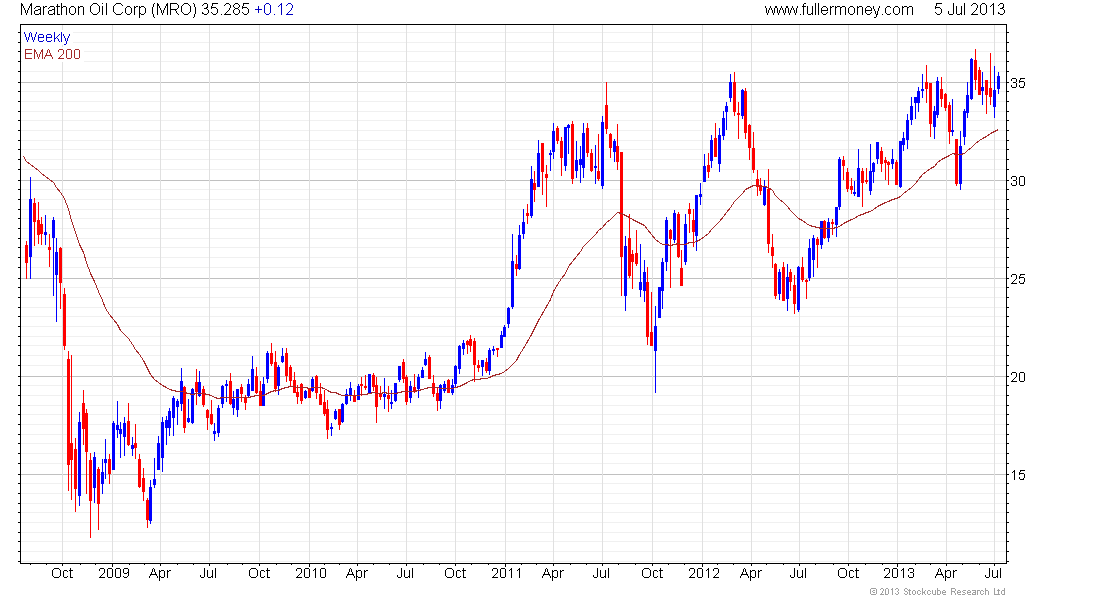Click the EMA 200 indicator legend label

pyautogui.click(x=52, y=54)
